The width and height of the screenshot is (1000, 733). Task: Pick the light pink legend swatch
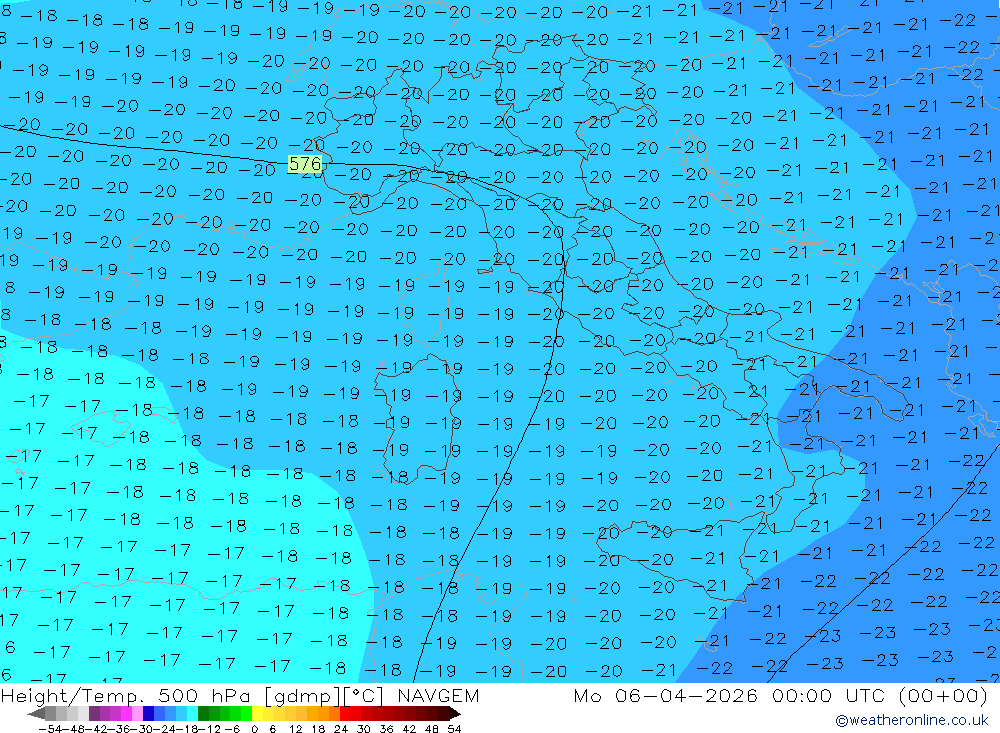pyautogui.click(x=137, y=713)
